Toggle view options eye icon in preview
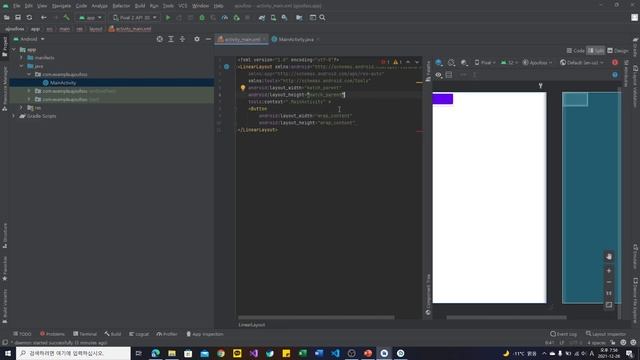640x360 pixels. click(438, 75)
